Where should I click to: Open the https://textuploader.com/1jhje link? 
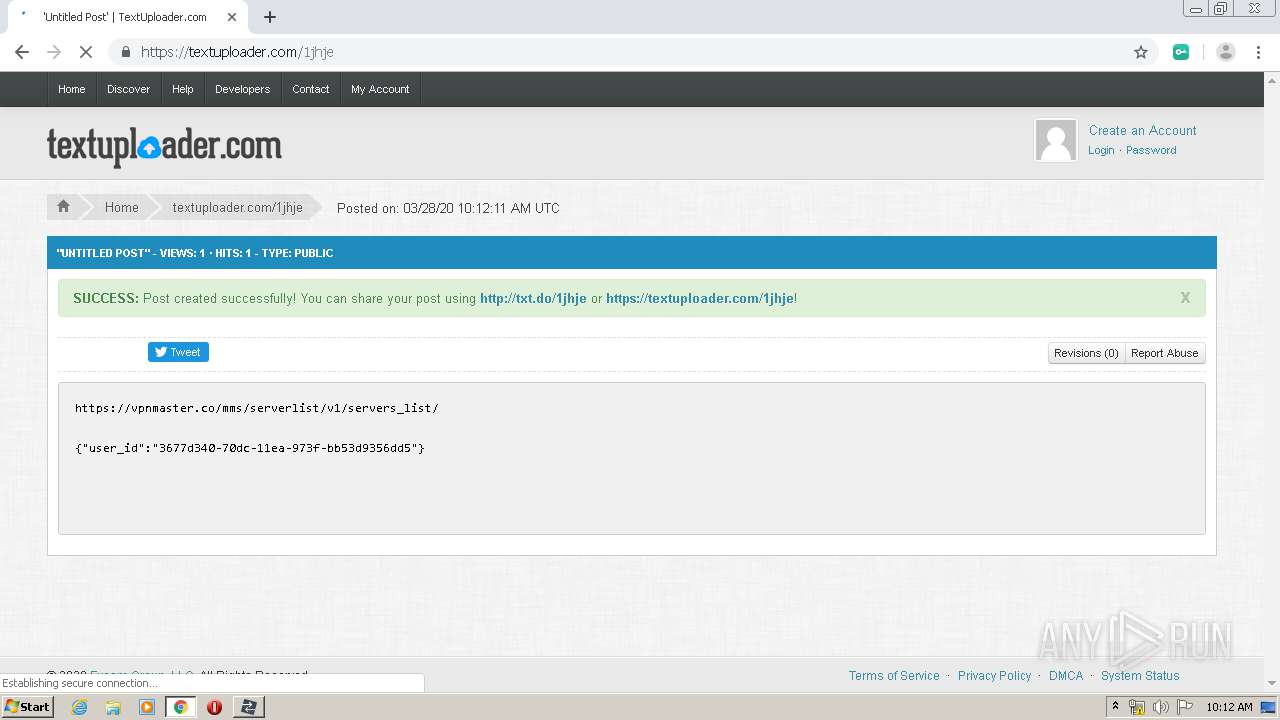tap(700, 298)
